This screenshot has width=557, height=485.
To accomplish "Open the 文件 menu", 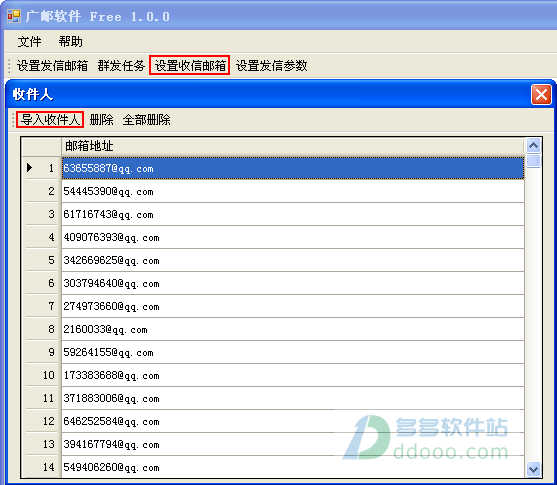I will (x=29, y=42).
